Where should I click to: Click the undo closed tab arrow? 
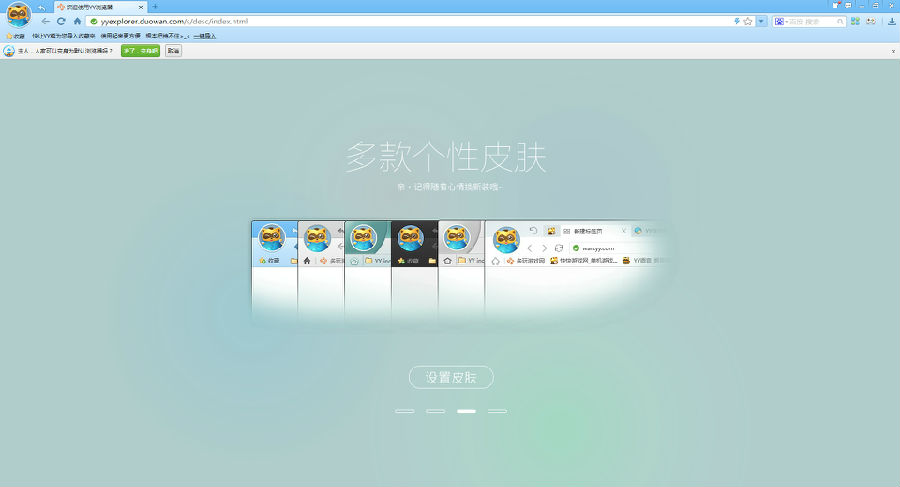[x=41, y=7]
